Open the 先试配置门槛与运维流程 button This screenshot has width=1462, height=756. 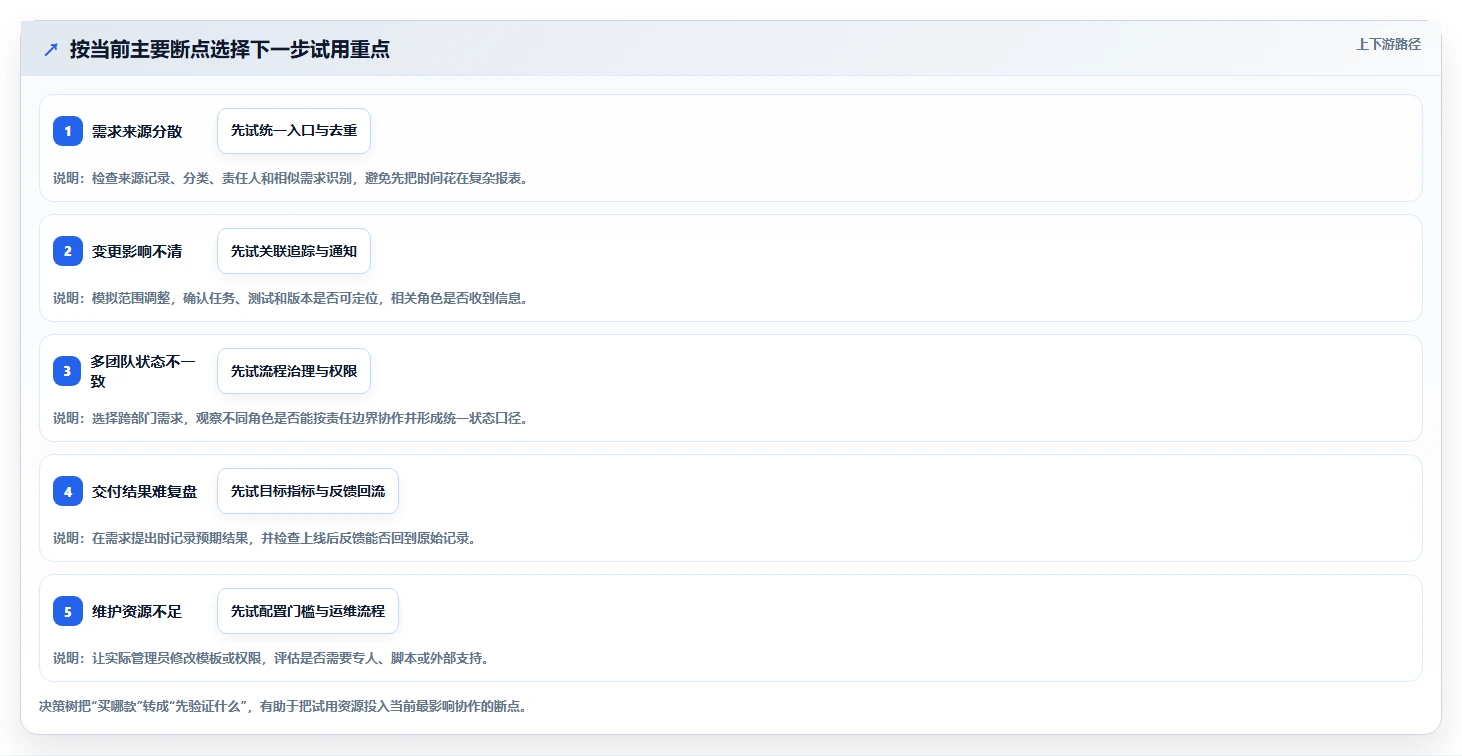click(308, 611)
